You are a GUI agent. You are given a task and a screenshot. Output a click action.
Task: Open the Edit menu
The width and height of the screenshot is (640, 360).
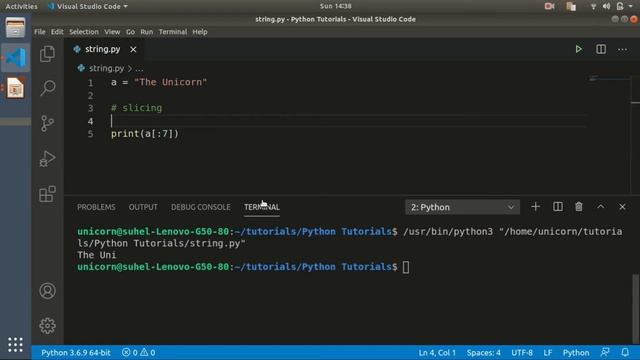(x=57, y=32)
